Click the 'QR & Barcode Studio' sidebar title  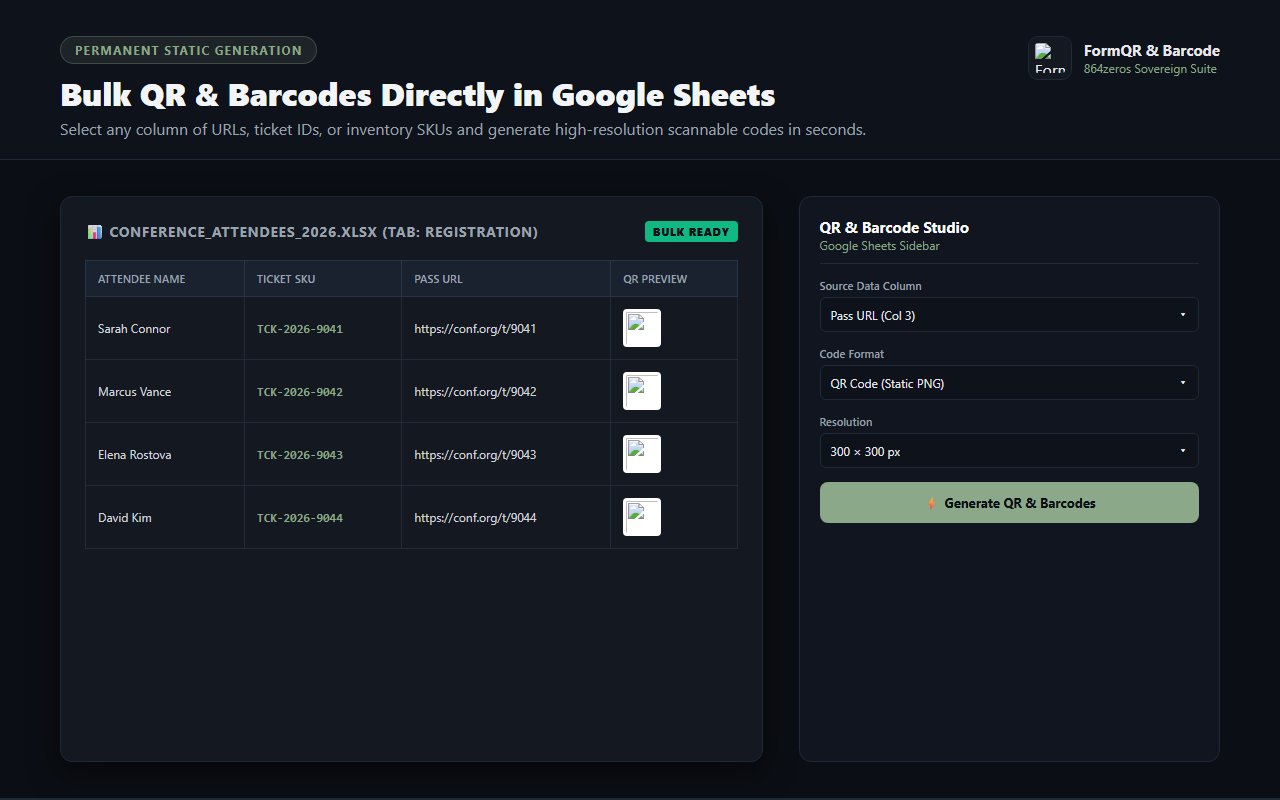[x=894, y=228]
